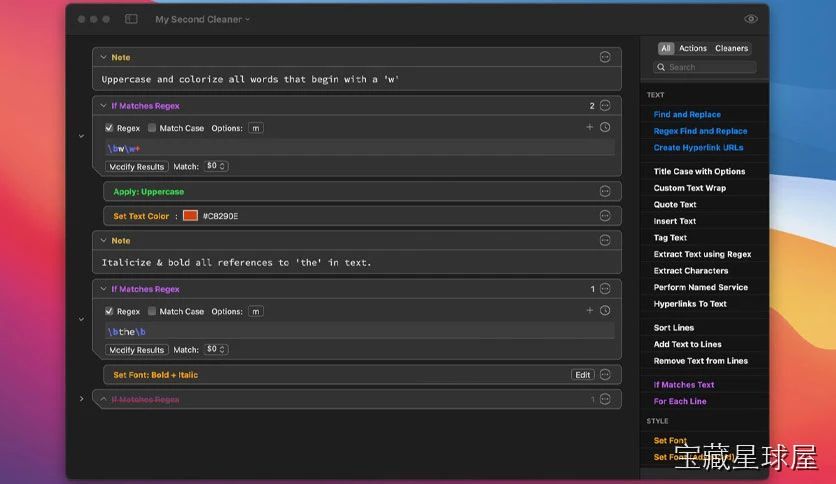Select Regex Find and Replace action
Image resolution: width=836 pixels, height=484 pixels.
tap(700, 131)
